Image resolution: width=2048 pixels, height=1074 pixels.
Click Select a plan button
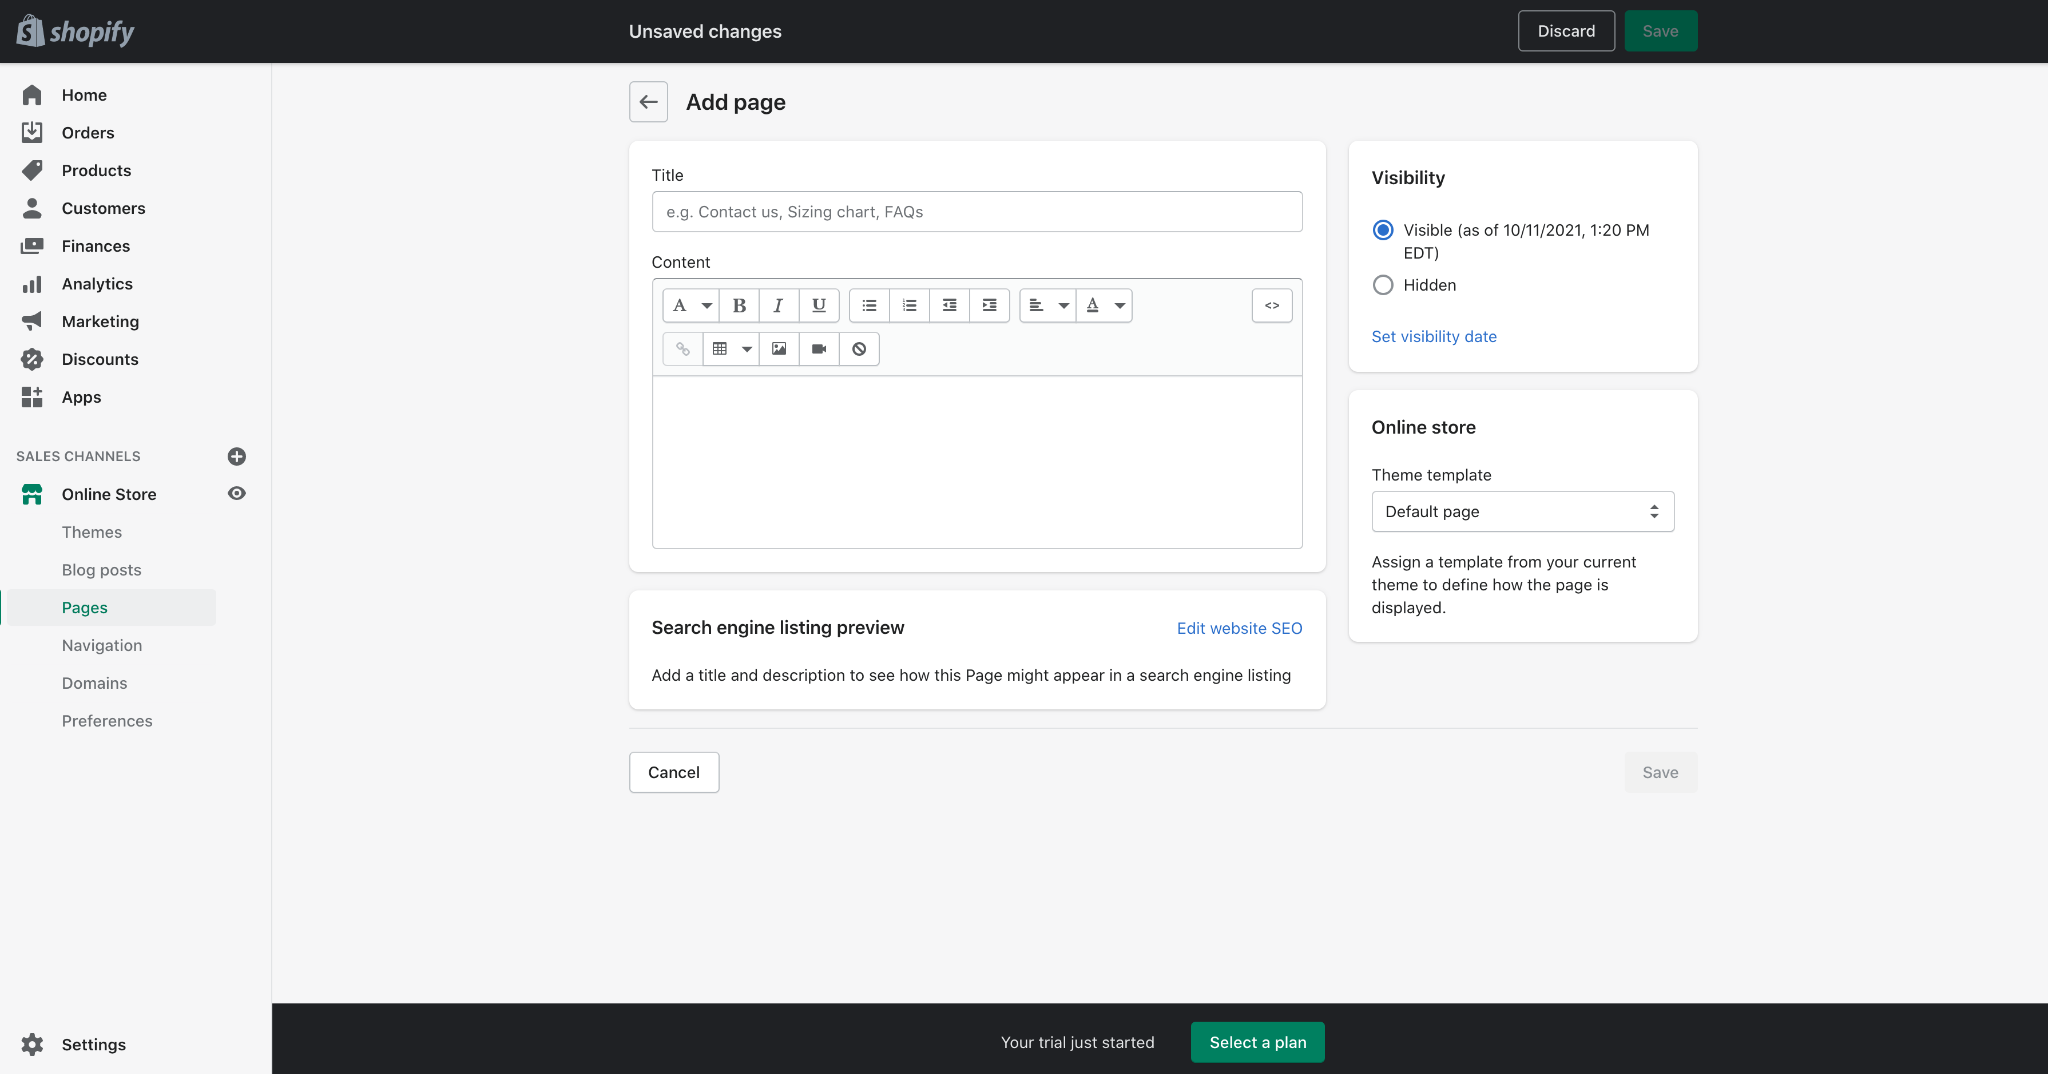1257,1042
